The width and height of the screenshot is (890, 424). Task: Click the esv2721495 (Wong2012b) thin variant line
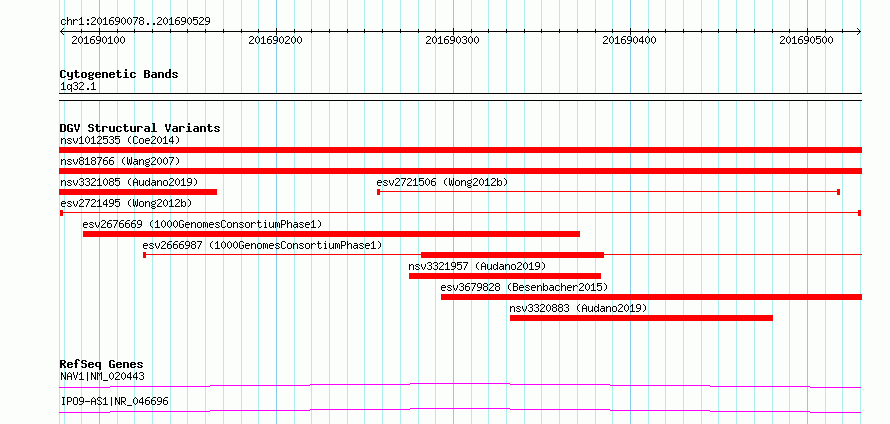tap(460, 213)
